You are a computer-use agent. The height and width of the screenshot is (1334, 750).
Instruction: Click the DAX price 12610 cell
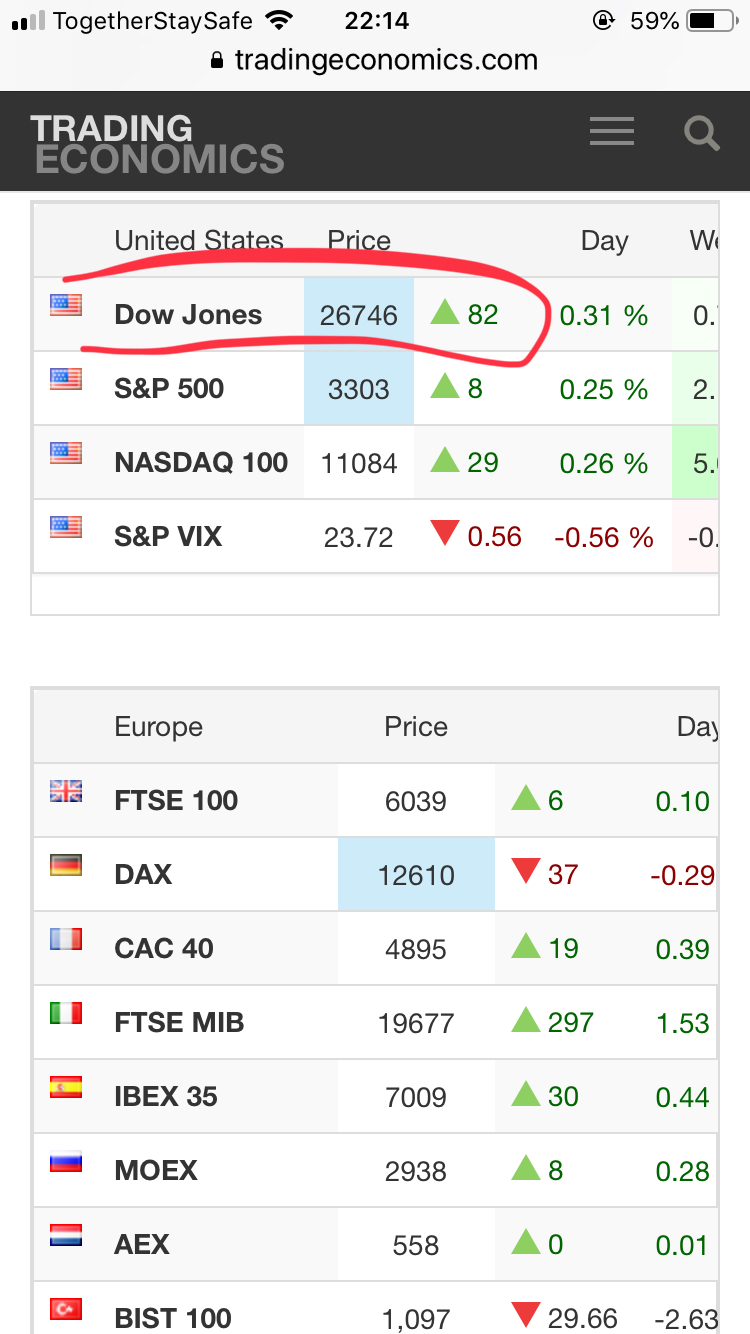click(416, 875)
